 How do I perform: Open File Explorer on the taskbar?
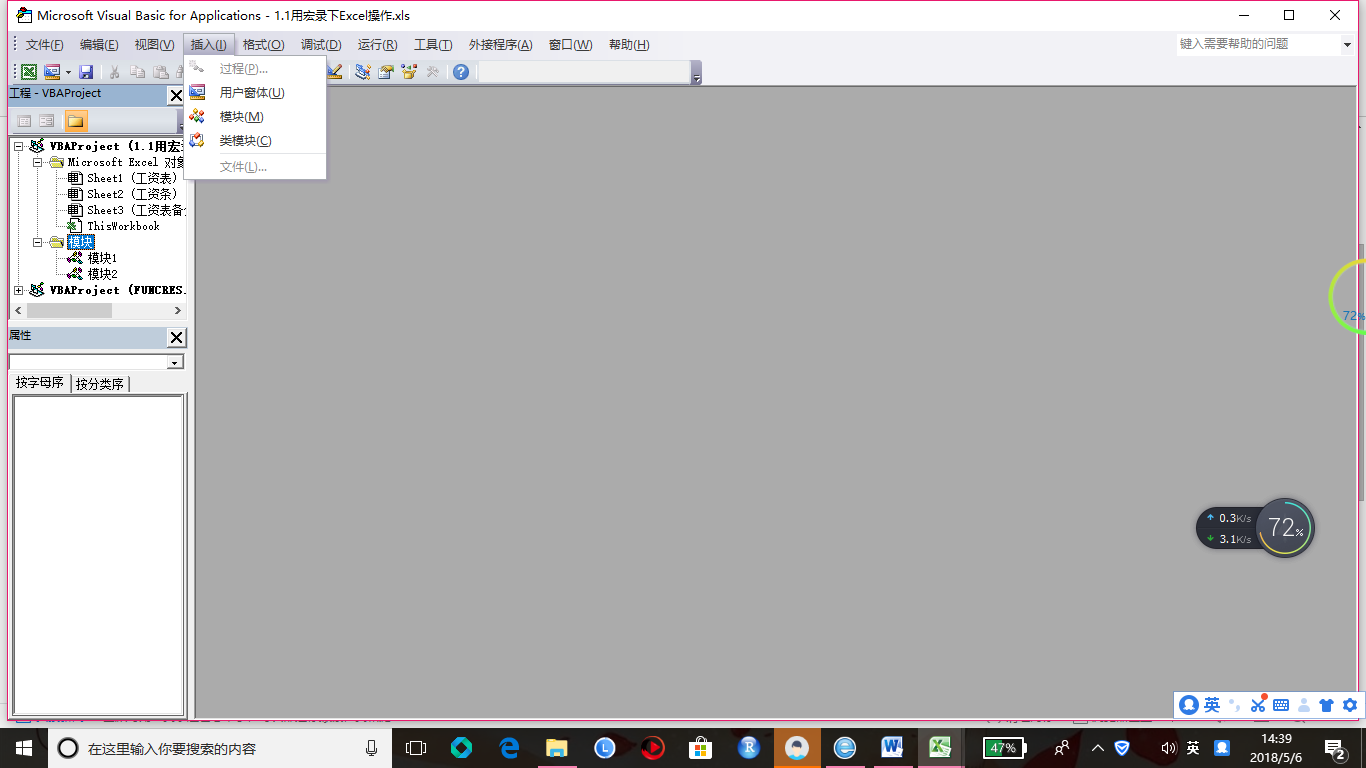pos(556,748)
